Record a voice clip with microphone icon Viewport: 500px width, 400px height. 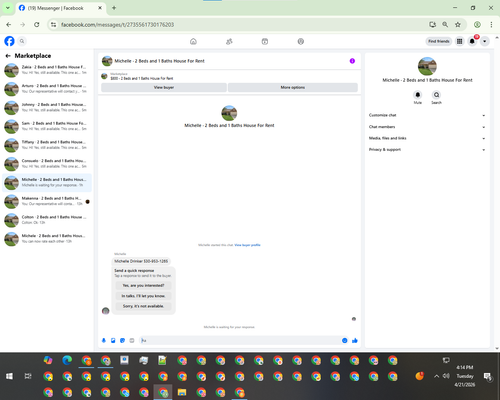(104, 340)
